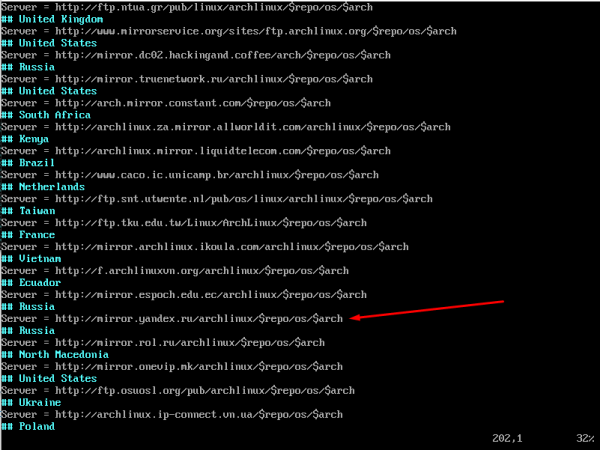Select the '## Kenya' comment line
This screenshot has height=450, width=600.
click(25, 139)
